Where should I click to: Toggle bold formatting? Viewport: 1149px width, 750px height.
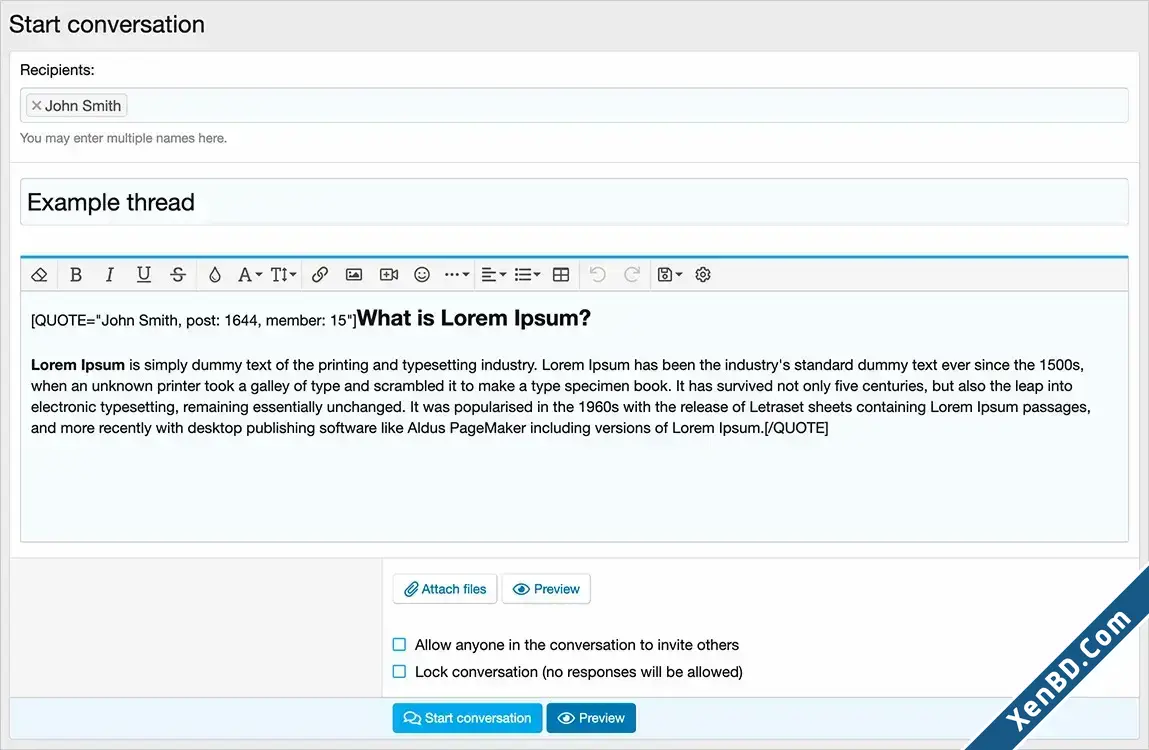point(75,275)
